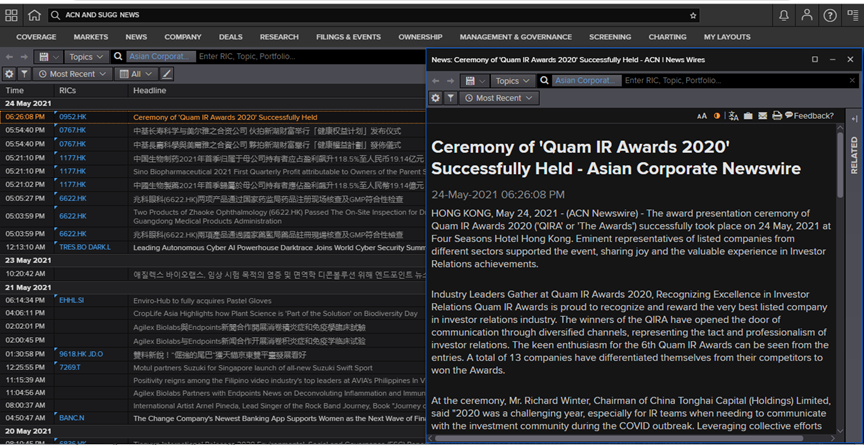This screenshot has height=445, width=864.
Task: Open the FILINGS & EVENTS menu
Action: coord(348,37)
